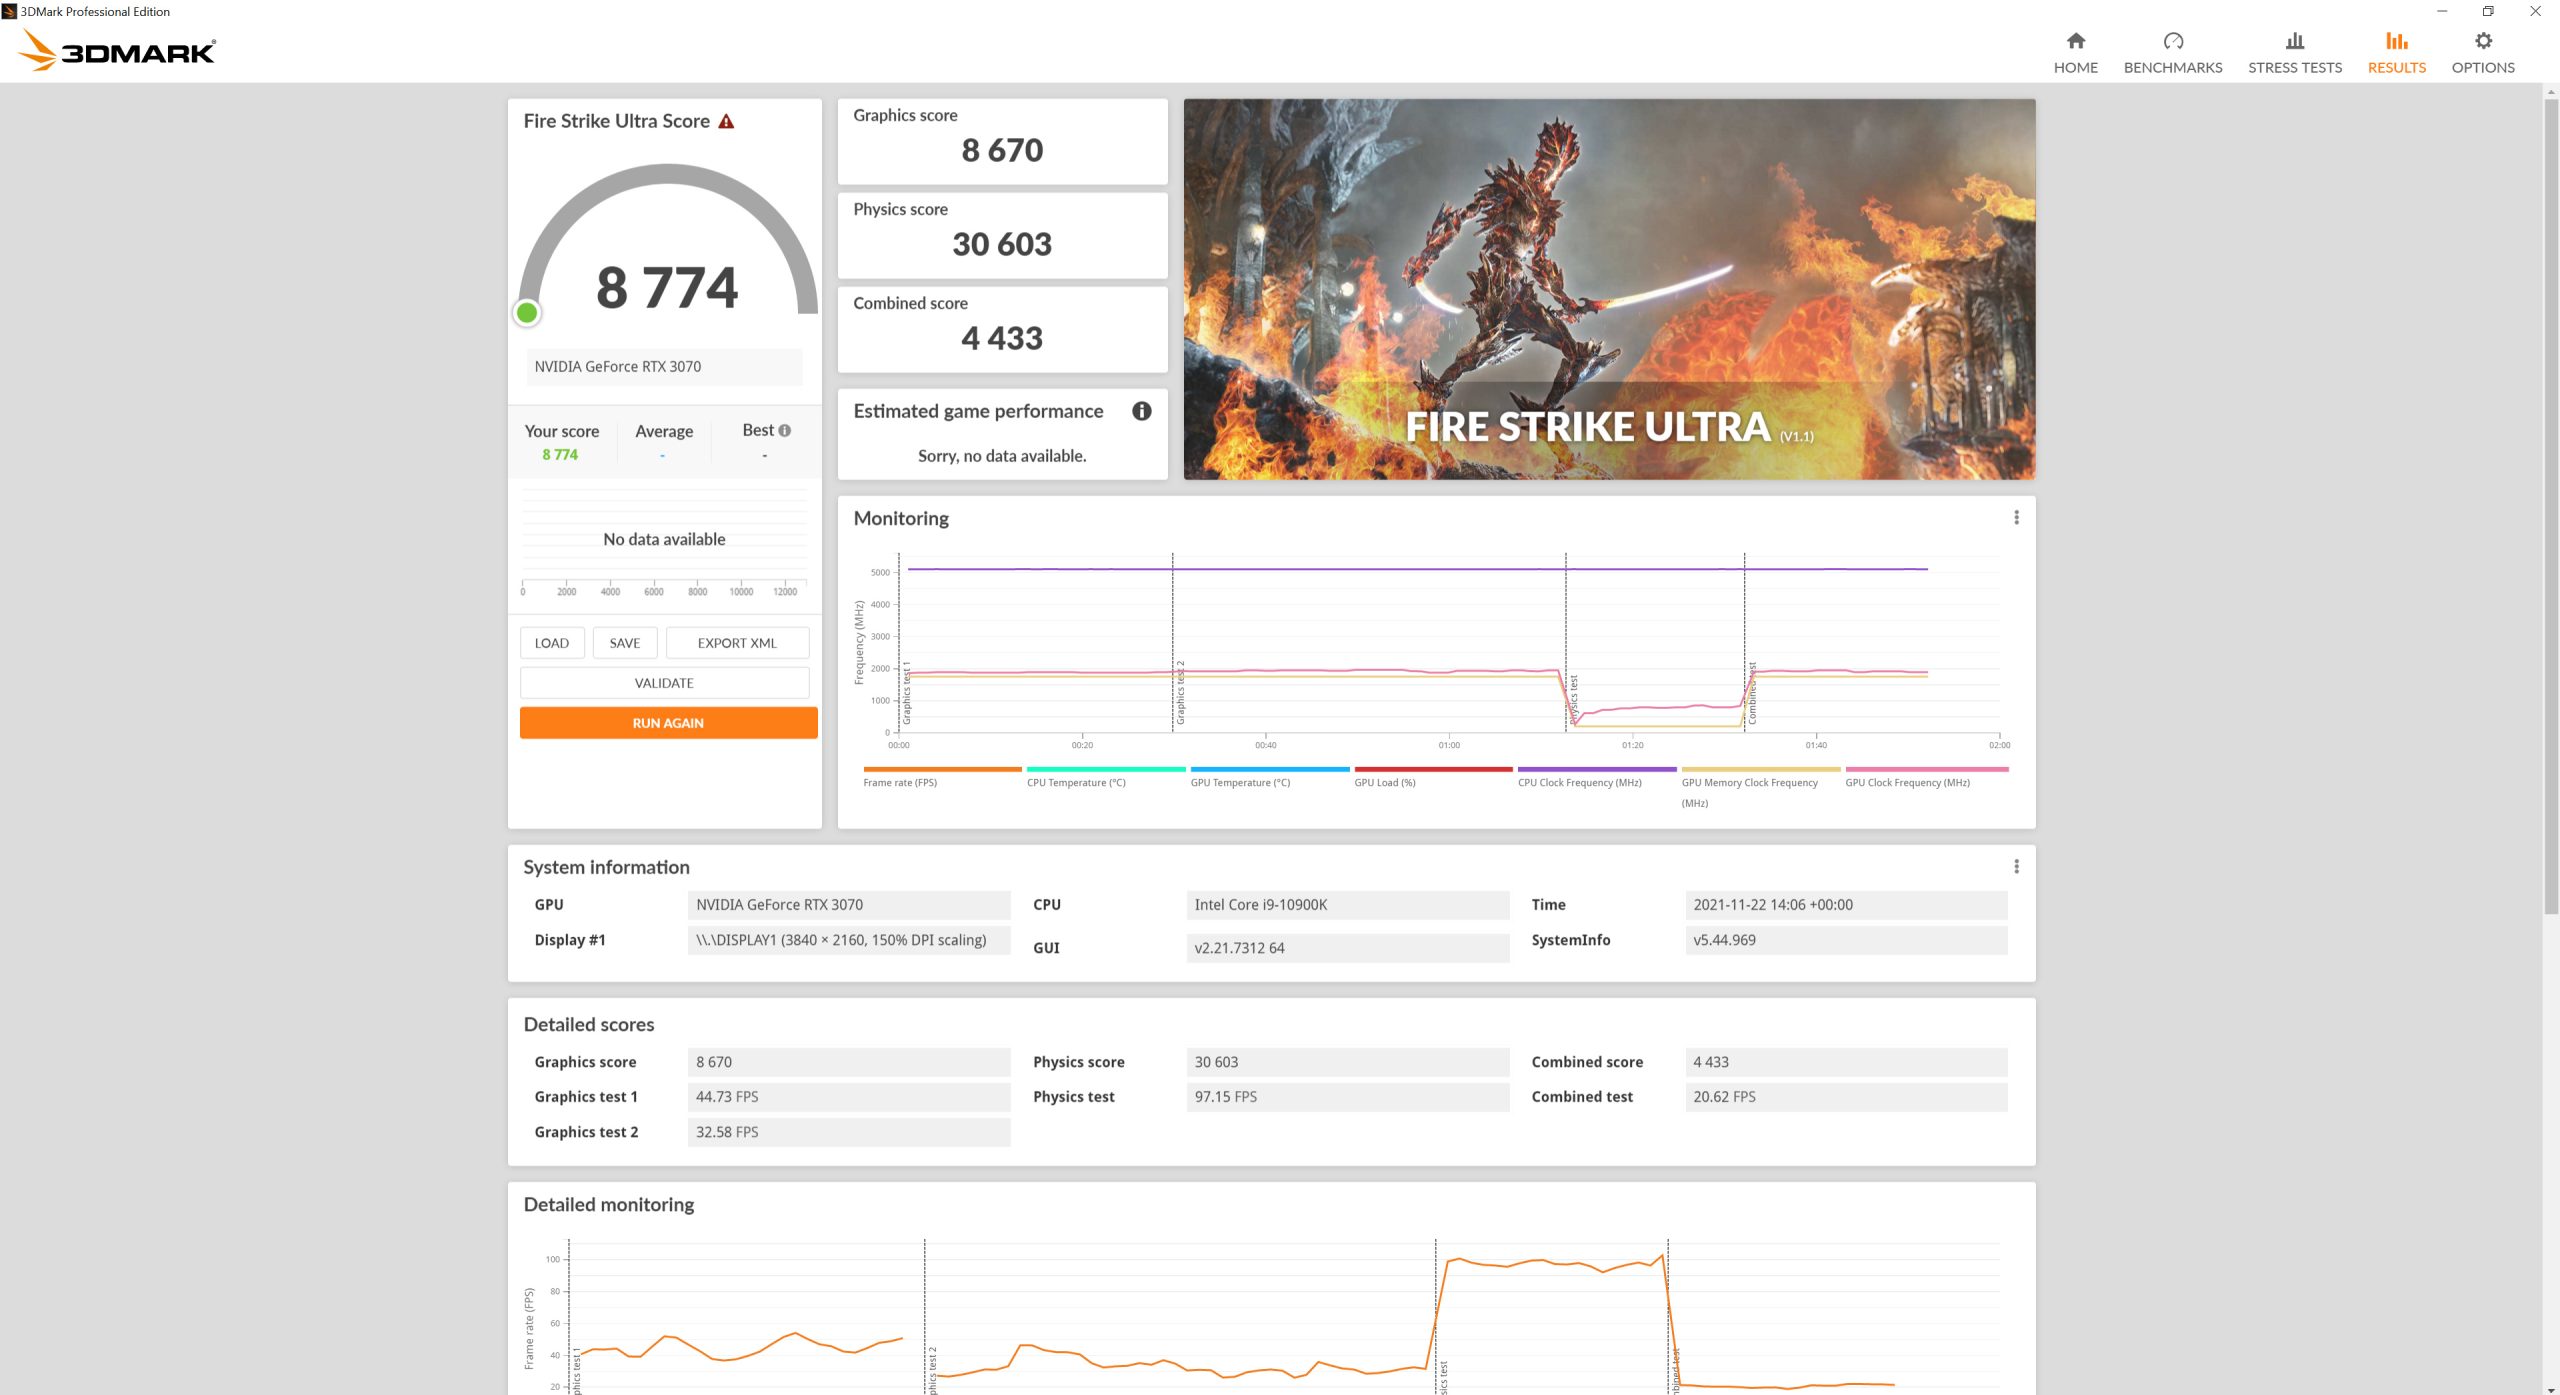The height and width of the screenshot is (1395, 2560).
Task: Open the Benchmarks gauge icon
Action: [2172, 41]
